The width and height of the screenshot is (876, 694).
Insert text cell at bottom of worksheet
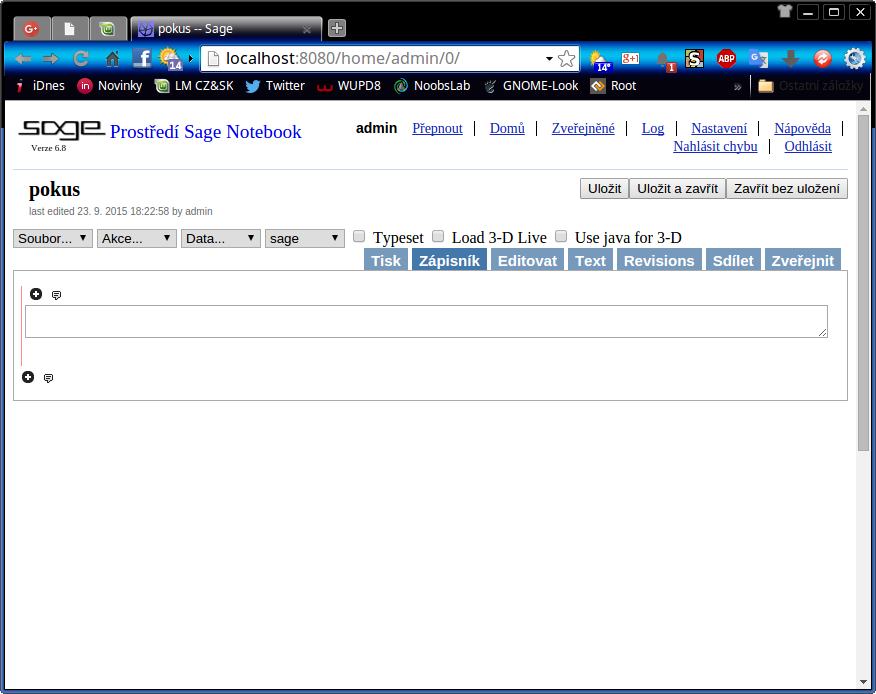point(49,378)
